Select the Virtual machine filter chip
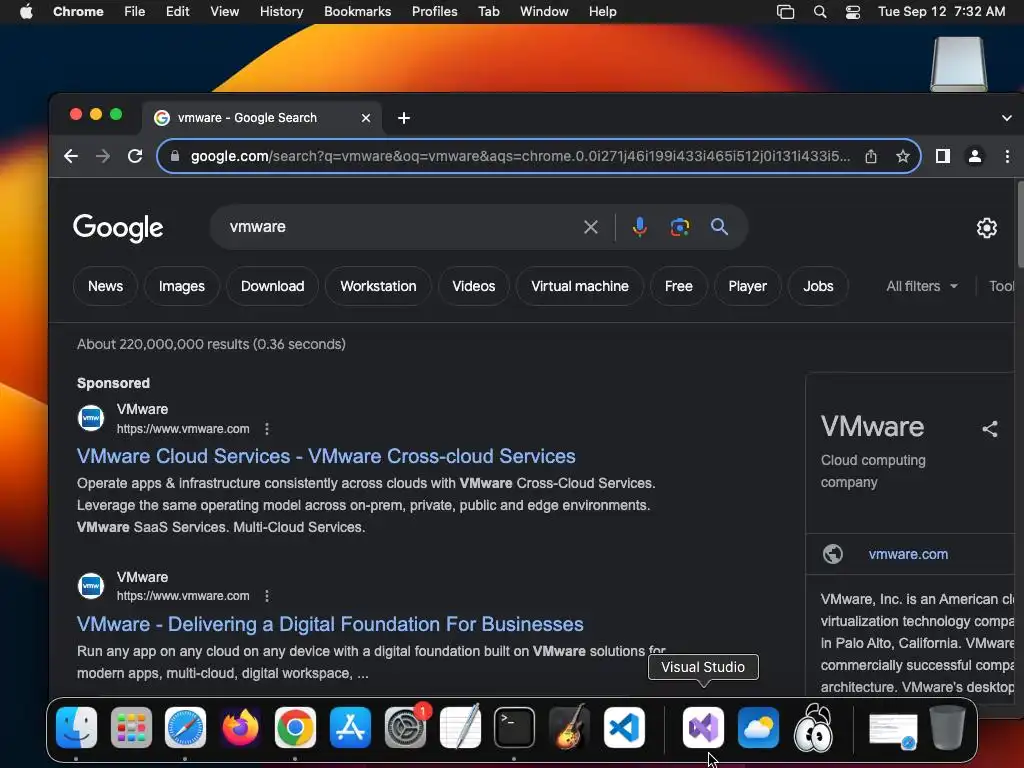 click(580, 286)
